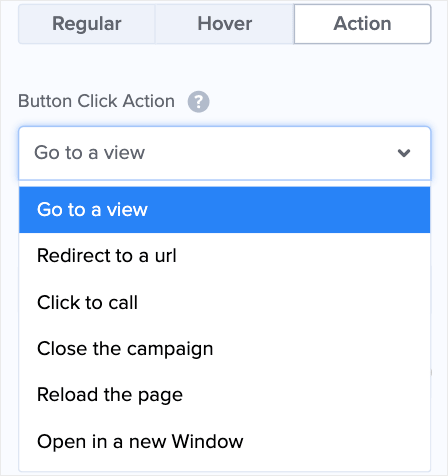Set button action to Close the campaign

click(225, 349)
